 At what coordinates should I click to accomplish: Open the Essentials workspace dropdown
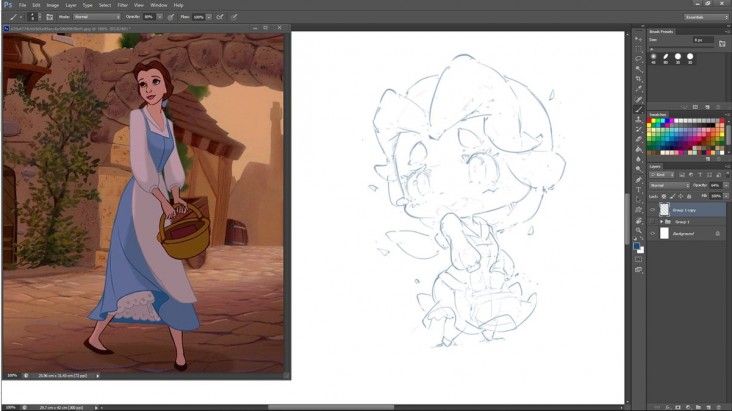(706, 17)
